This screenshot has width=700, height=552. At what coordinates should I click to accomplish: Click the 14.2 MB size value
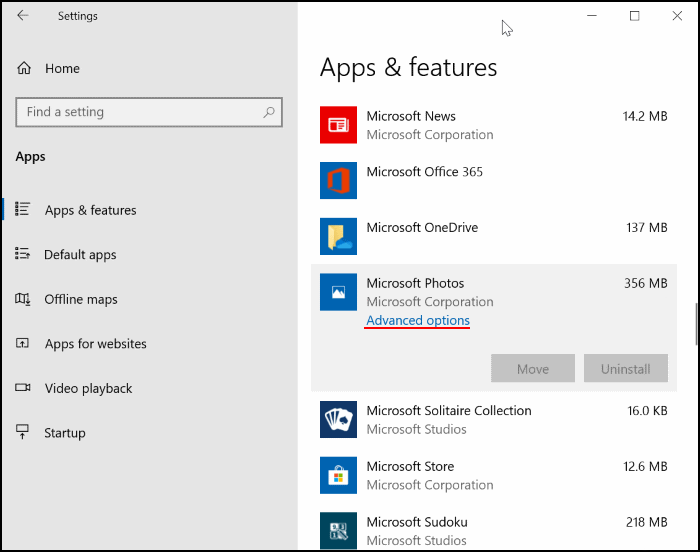click(x=645, y=116)
